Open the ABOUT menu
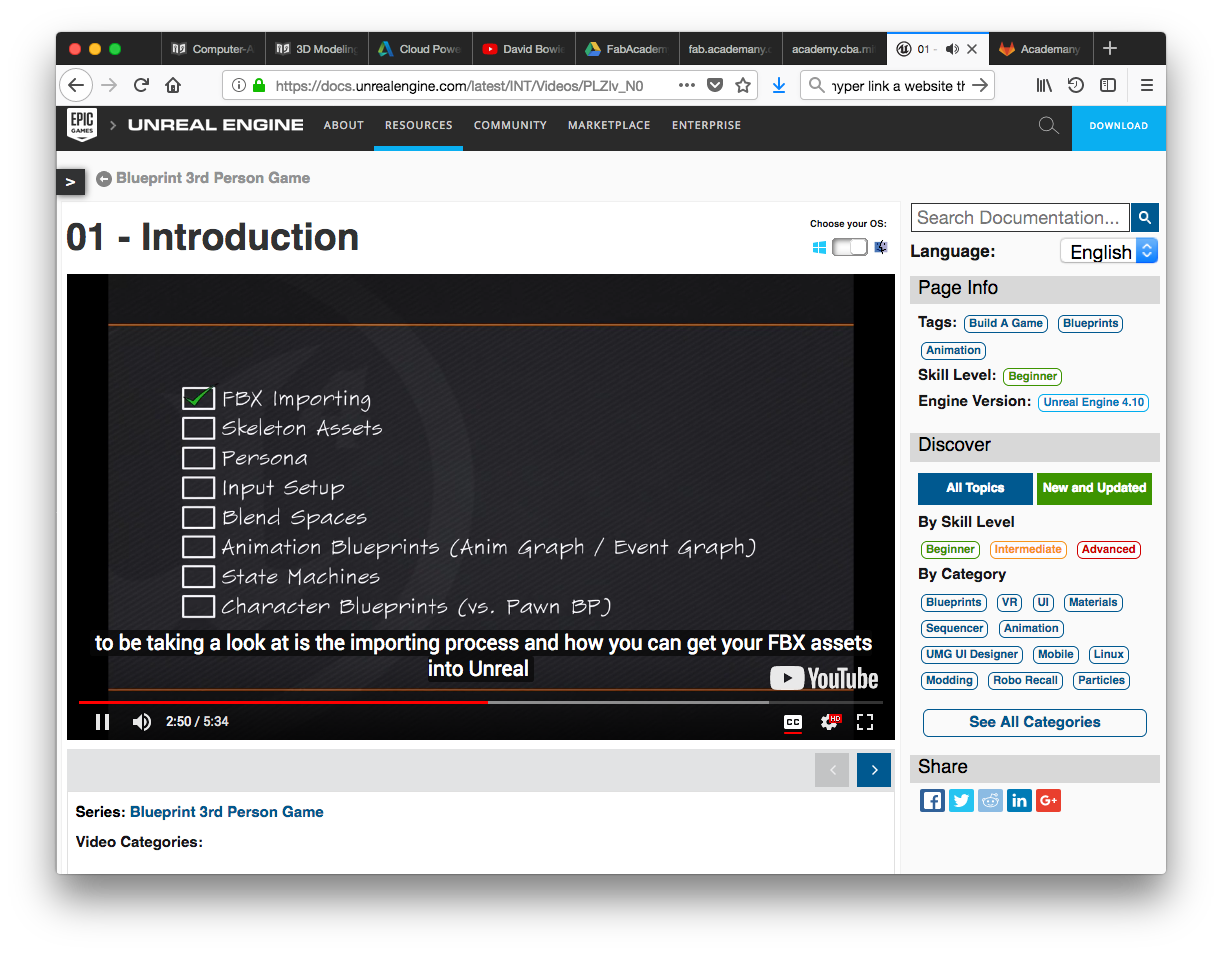1222x954 pixels. click(344, 126)
